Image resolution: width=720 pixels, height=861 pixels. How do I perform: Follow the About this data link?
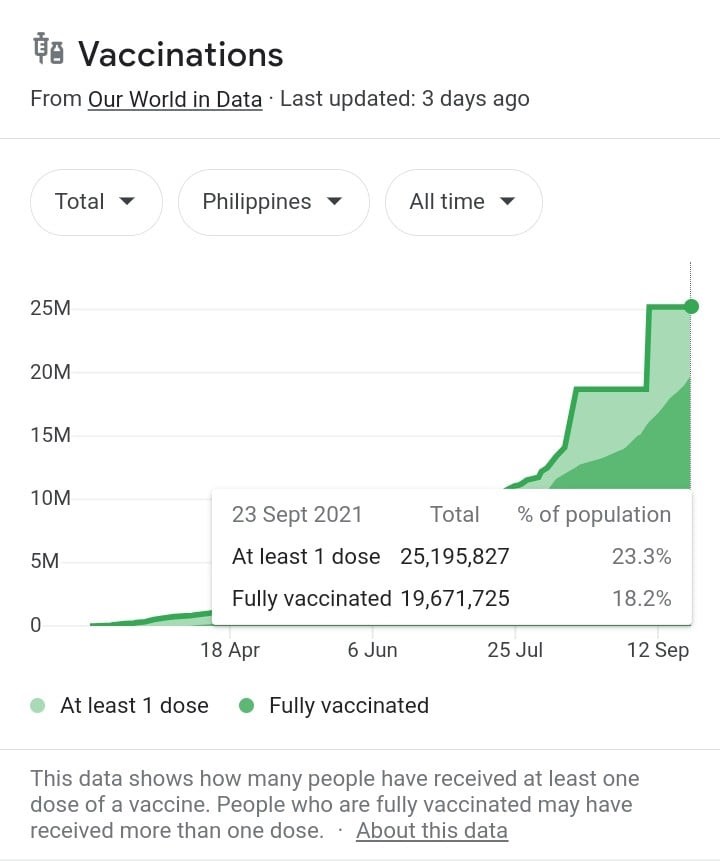[432, 830]
